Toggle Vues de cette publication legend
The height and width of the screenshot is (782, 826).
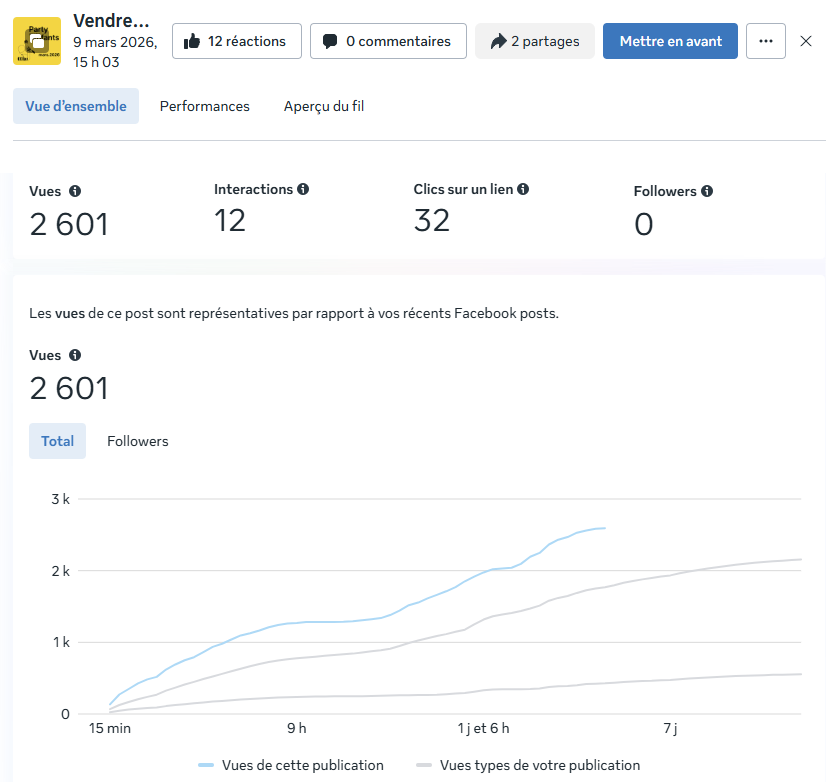tap(291, 765)
